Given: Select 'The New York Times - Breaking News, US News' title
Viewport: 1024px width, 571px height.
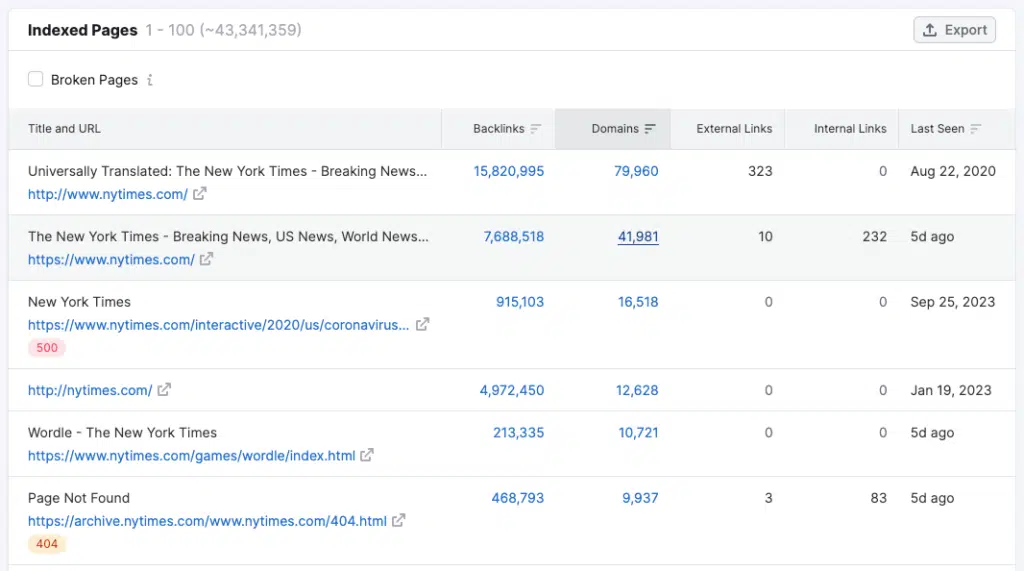Looking at the screenshot, I should tap(228, 237).
